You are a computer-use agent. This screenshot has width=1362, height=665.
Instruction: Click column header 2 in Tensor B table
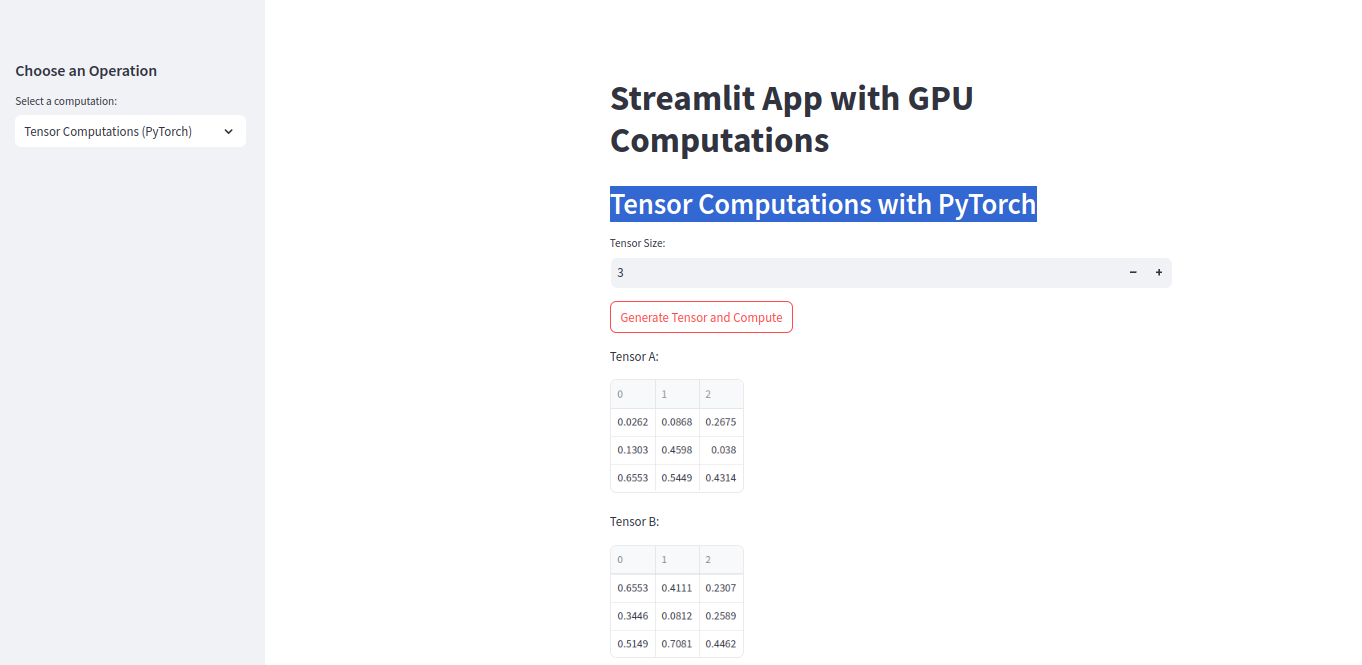tap(721, 560)
